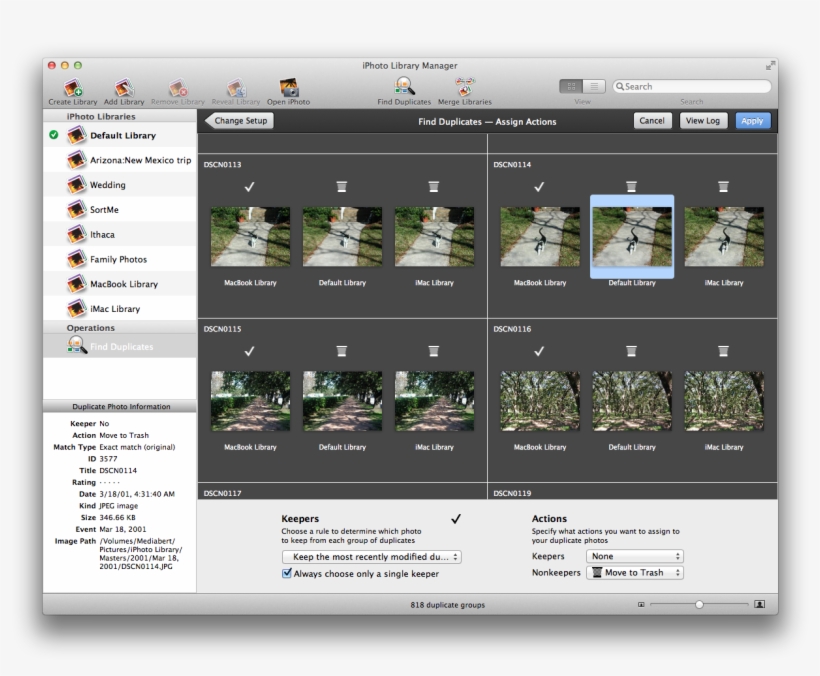Click the large thumbnail size icon
820x676 pixels.
[x=760, y=604]
